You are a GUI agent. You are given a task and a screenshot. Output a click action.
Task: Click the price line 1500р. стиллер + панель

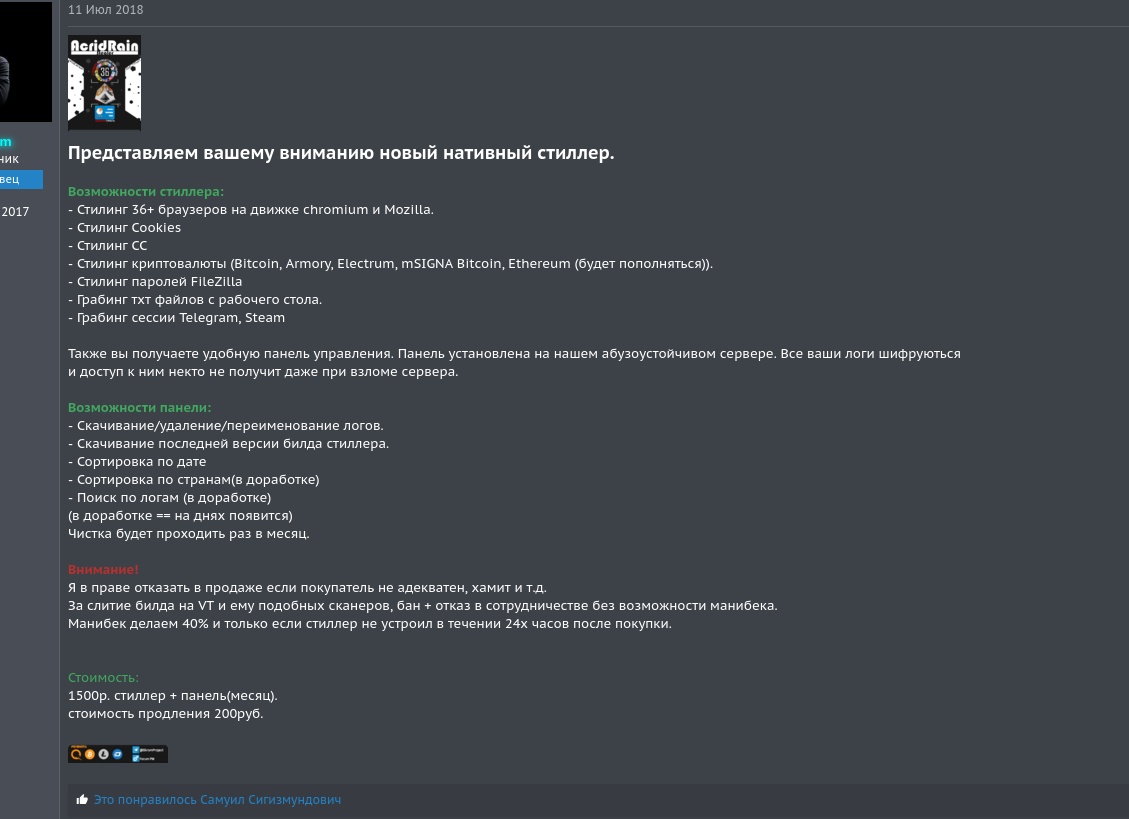(x=172, y=696)
